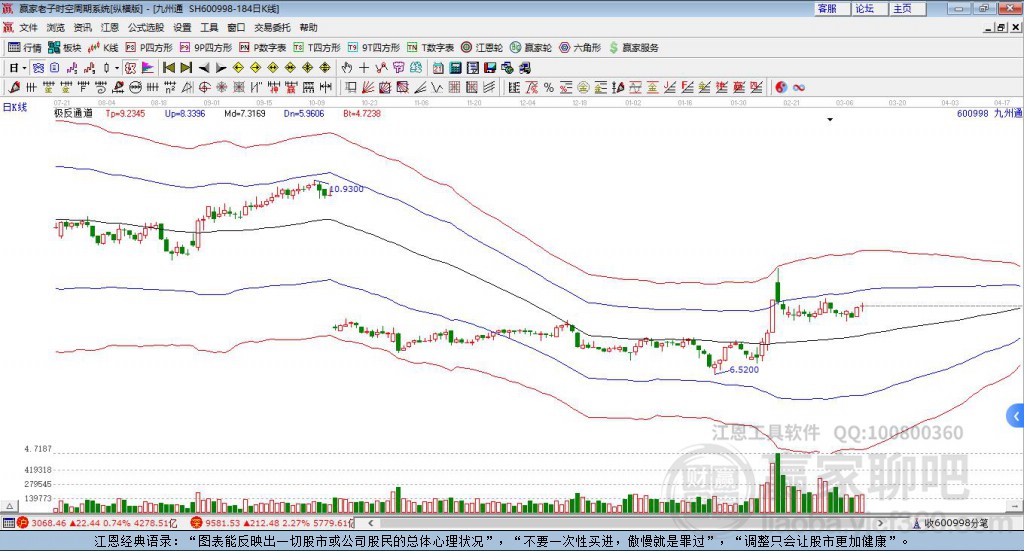Expand the candlestick style dropdown arrow
Viewport: 1024px width, 551px height.
click(x=117, y=68)
